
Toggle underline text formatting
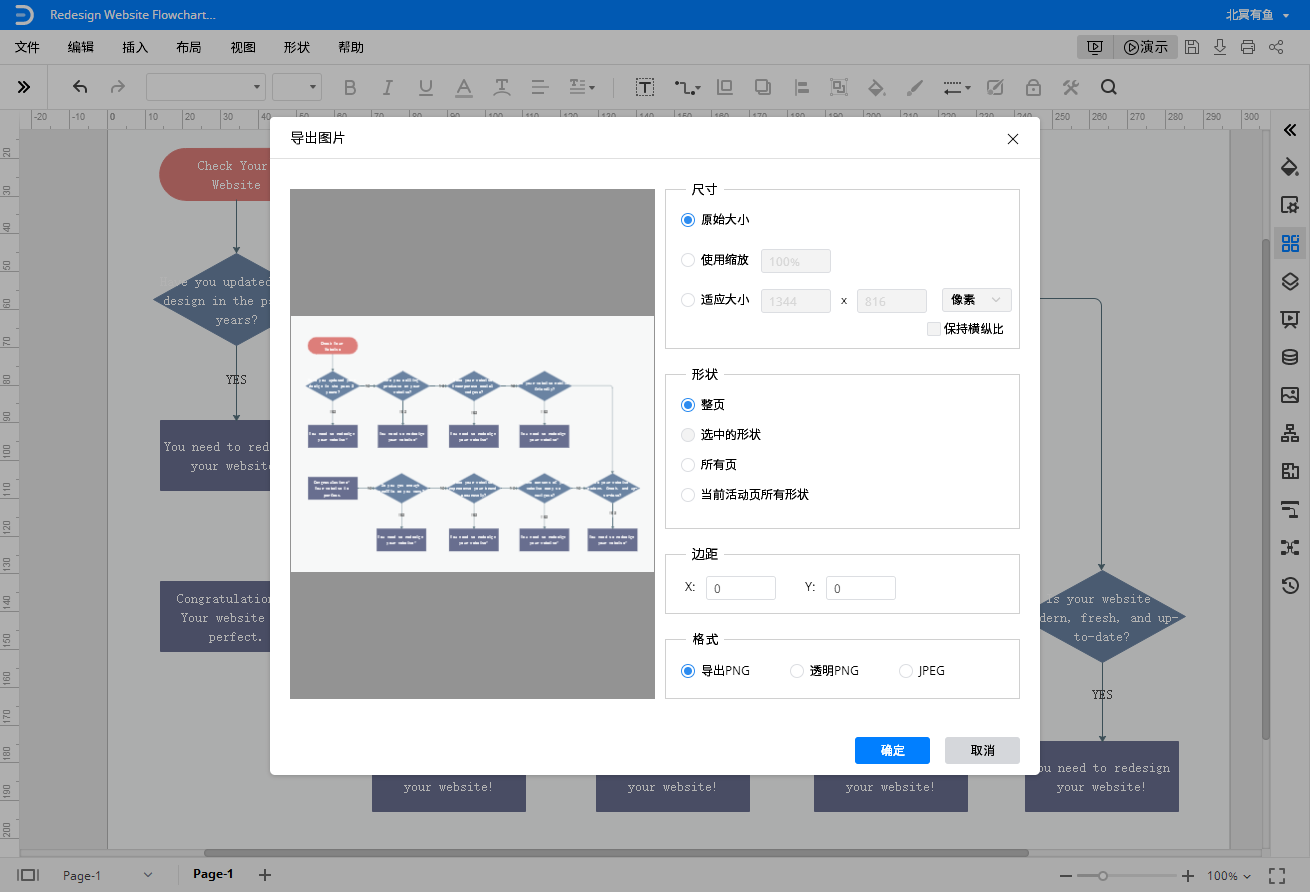(426, 87)
